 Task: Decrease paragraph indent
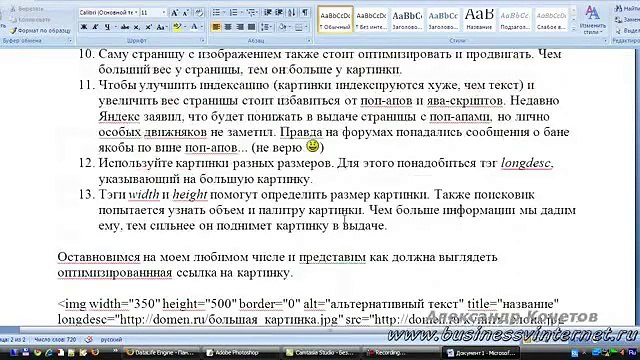(x=268, y=13)
